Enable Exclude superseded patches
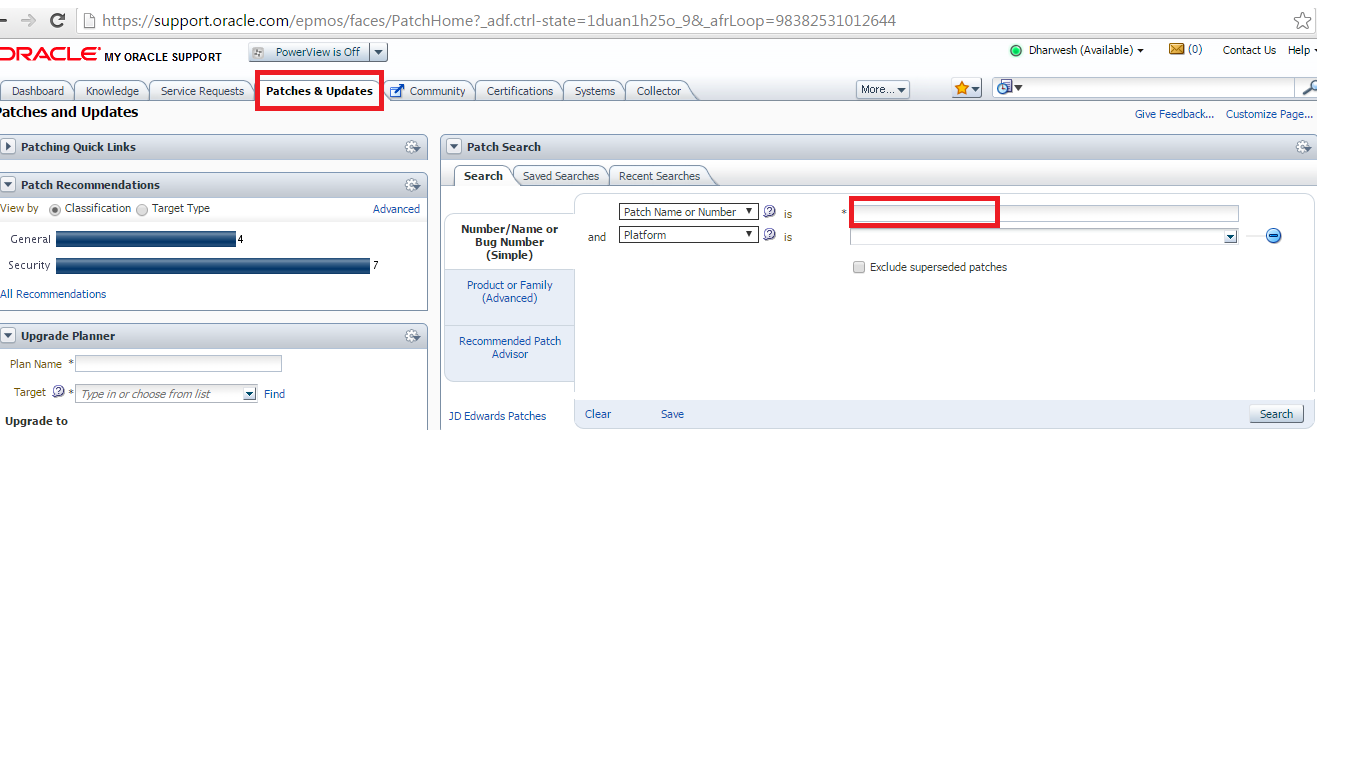 (x=859, y=267)
